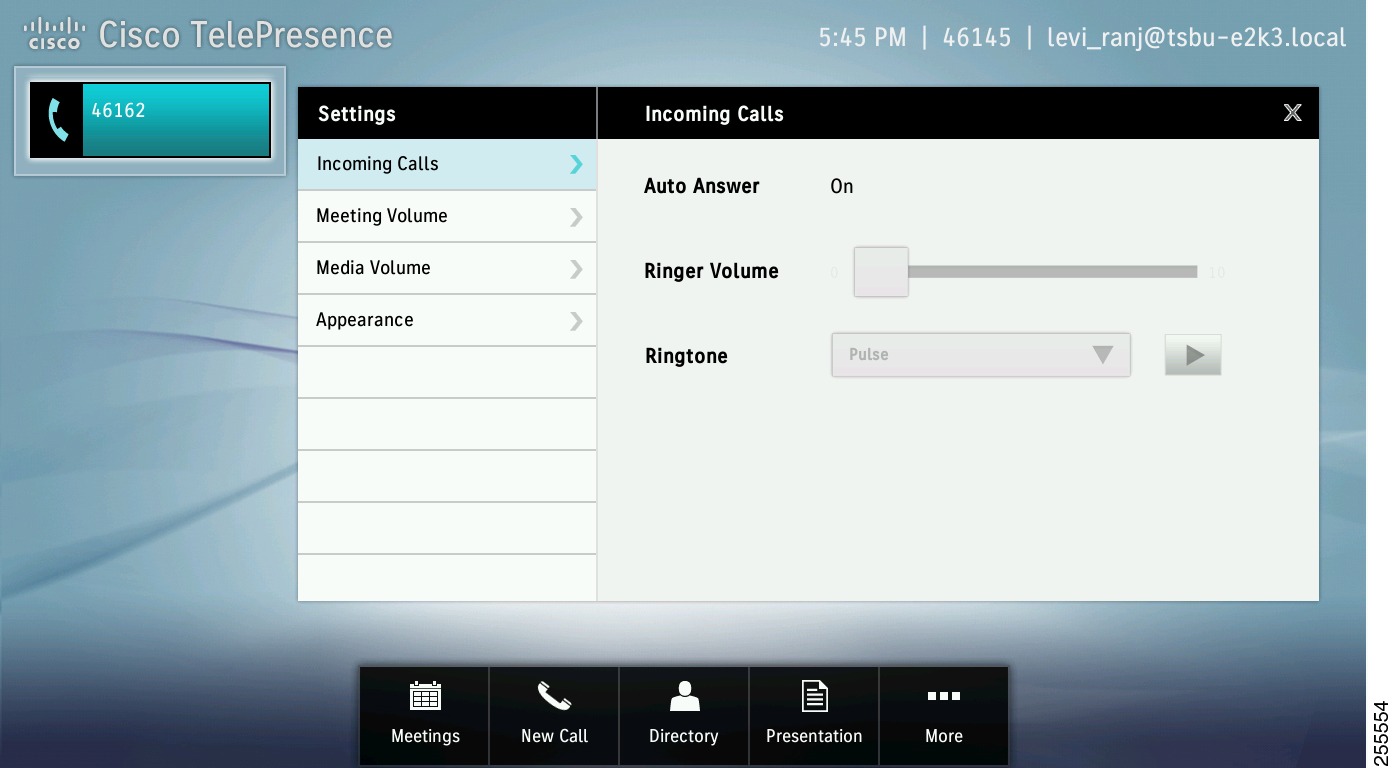
Task: Click the 5:45 PM clock text
Action: tap(862, 38)
